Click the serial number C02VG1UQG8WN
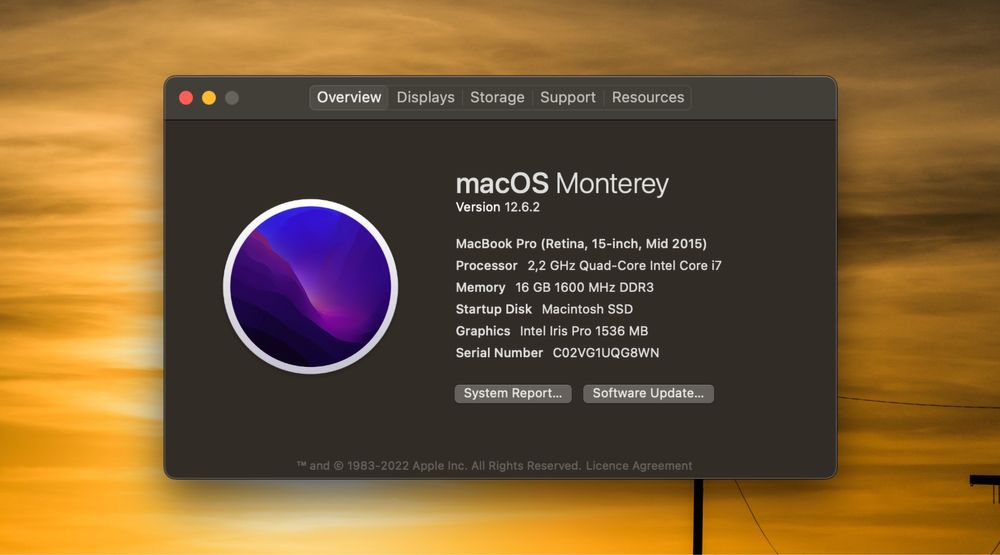This screenshot has height=555, width=1000. [606, 353]
